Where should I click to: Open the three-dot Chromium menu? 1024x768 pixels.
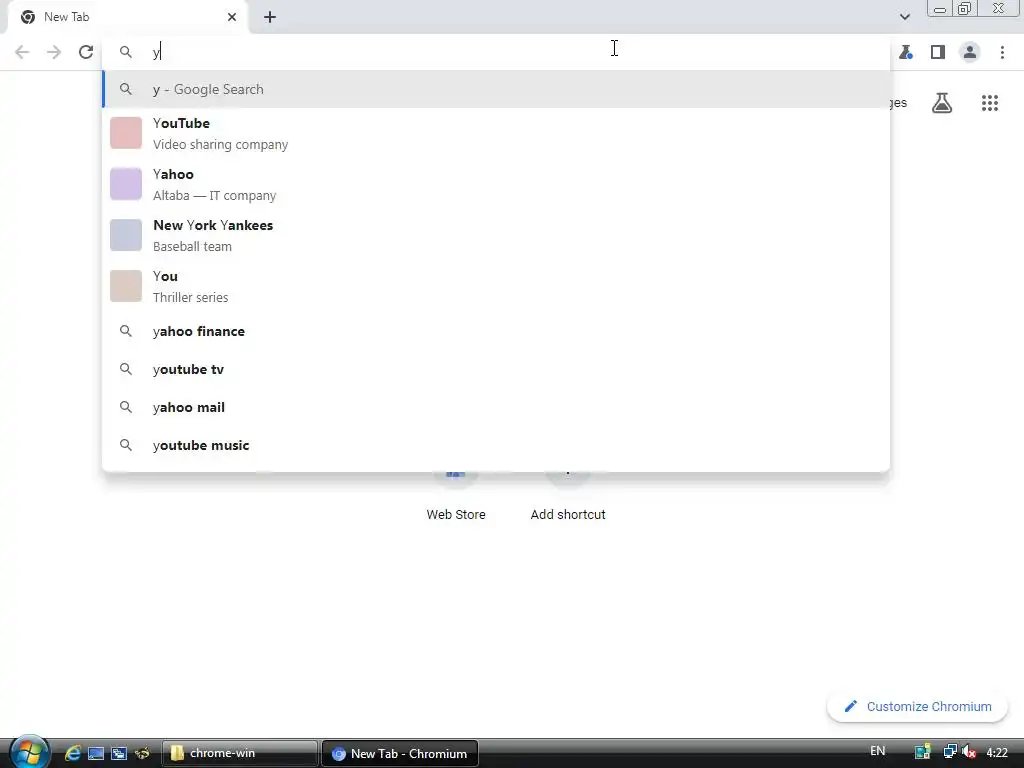tap(1002, 52)
